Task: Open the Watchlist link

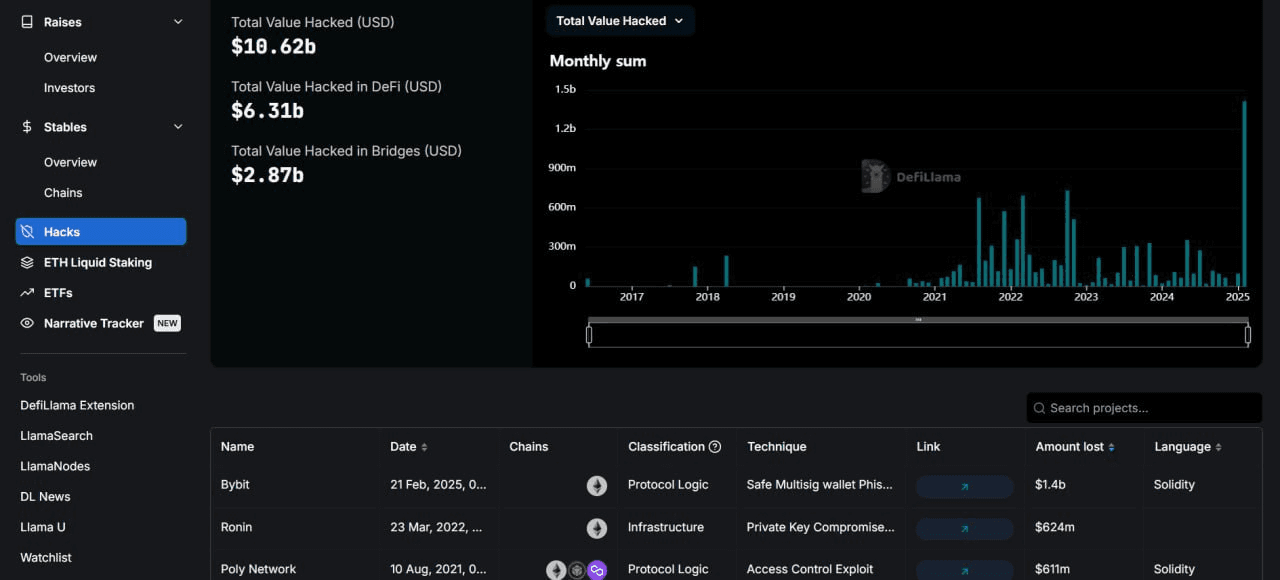Action: point(46,558)
